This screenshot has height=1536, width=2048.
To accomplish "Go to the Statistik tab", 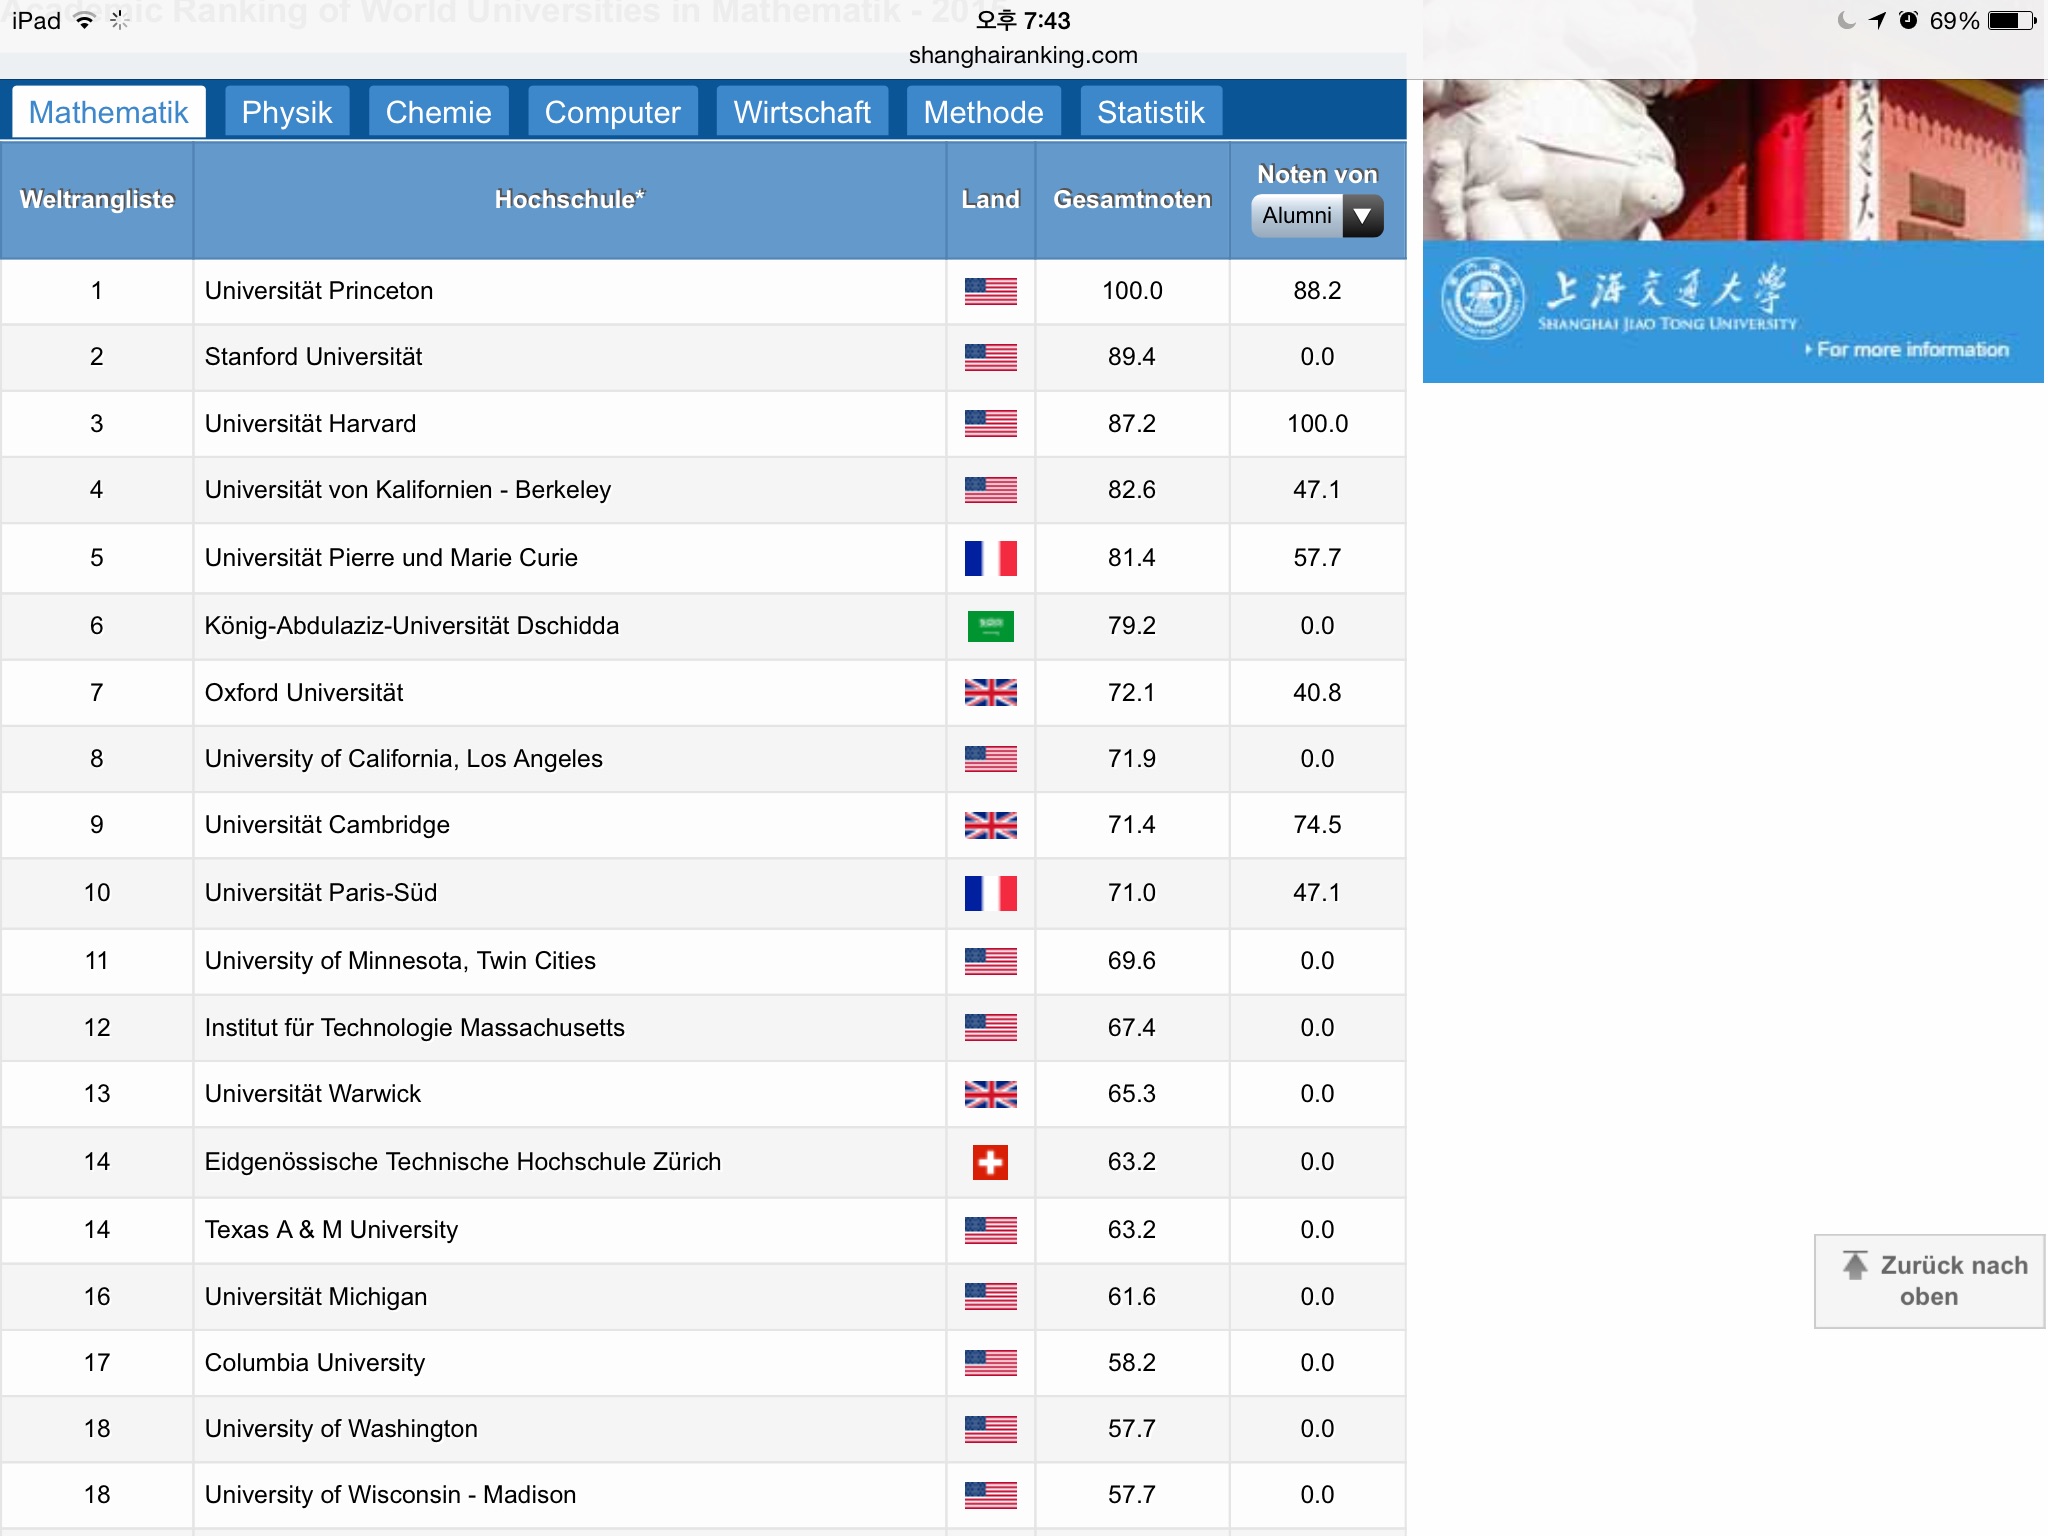I will point(1150,112).
